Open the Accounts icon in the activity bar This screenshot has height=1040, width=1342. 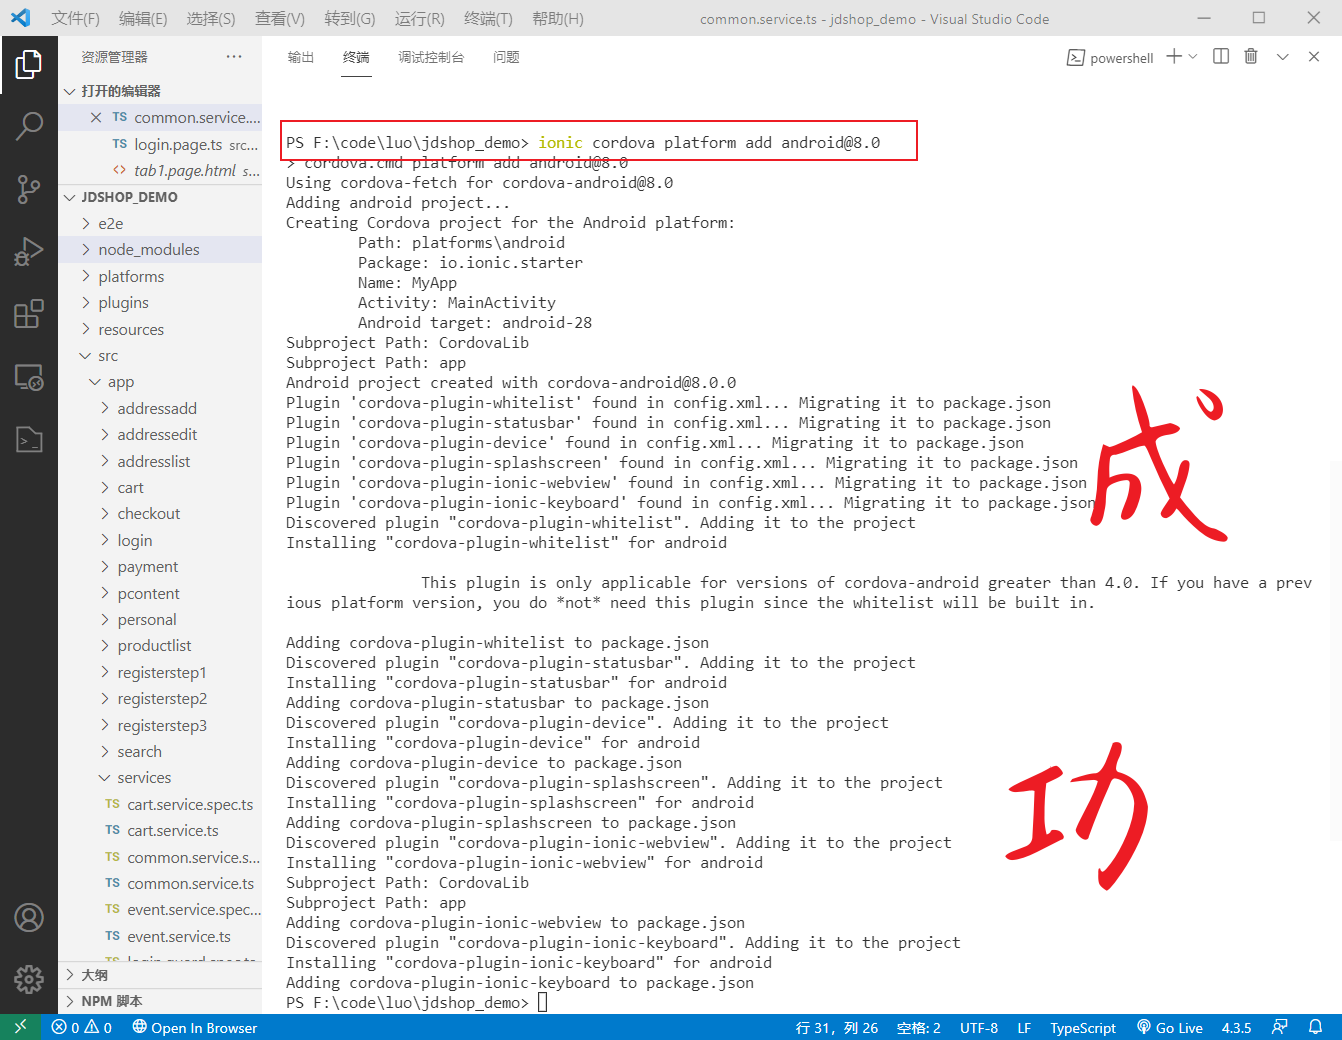coord(29,917)
